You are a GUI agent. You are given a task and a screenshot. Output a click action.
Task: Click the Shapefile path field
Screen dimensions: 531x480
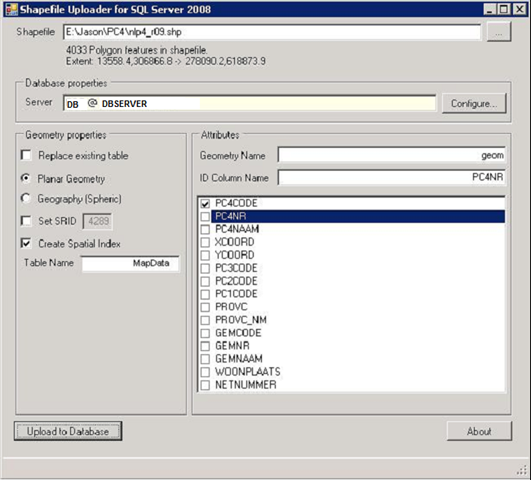(x=272, y=32)
